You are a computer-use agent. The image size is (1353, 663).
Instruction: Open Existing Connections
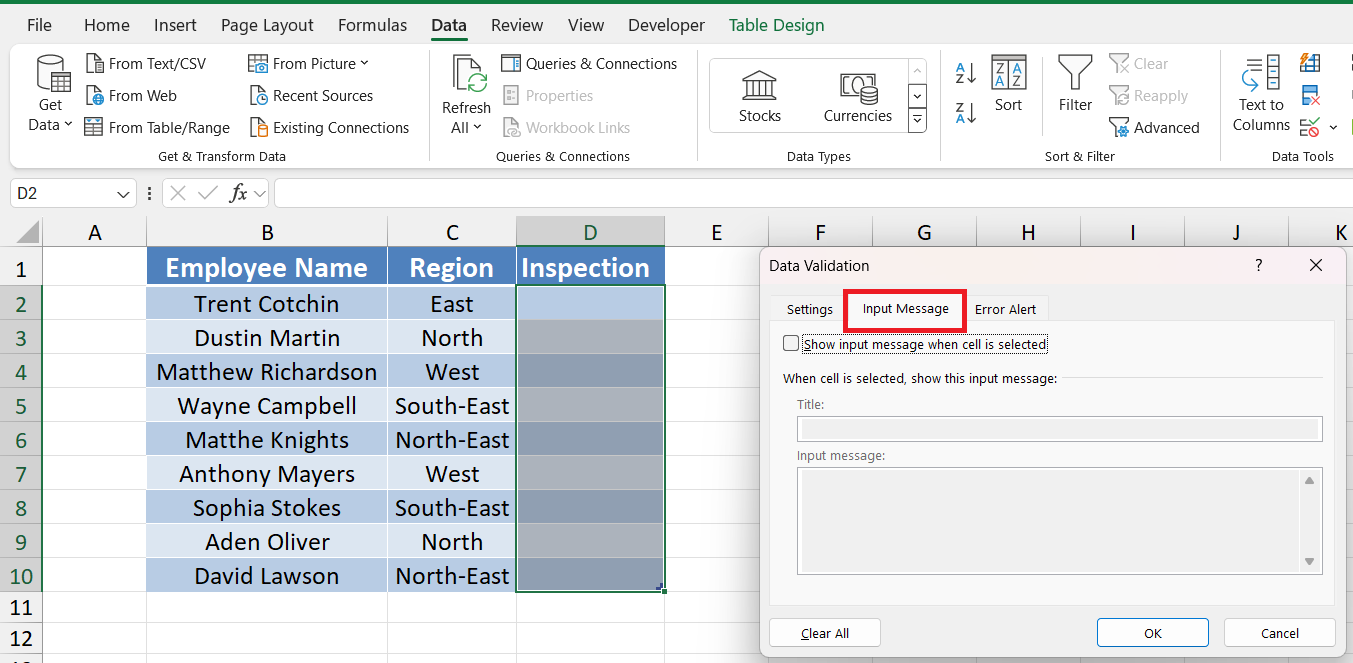328,128
